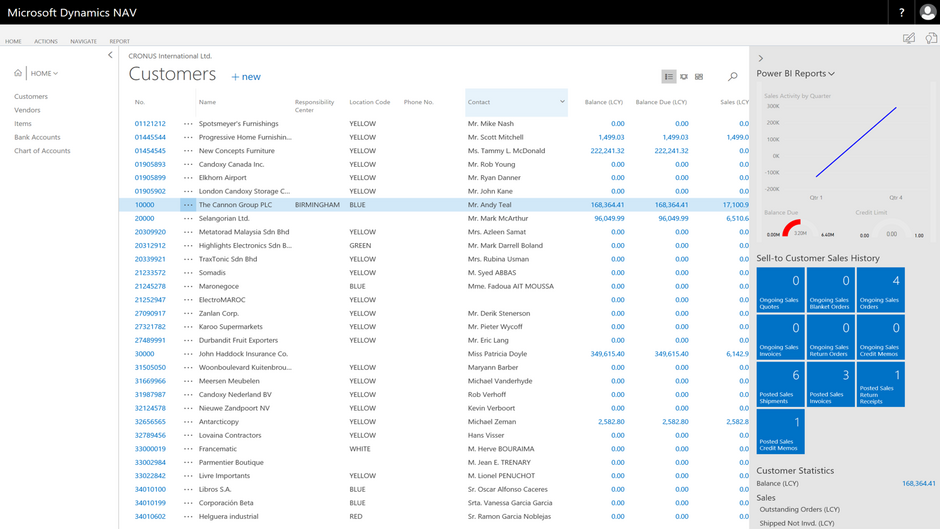The width and height of the screenshot is (940, 529).
Task: Select the Maronegoce customer name
Action: point(219,287)
